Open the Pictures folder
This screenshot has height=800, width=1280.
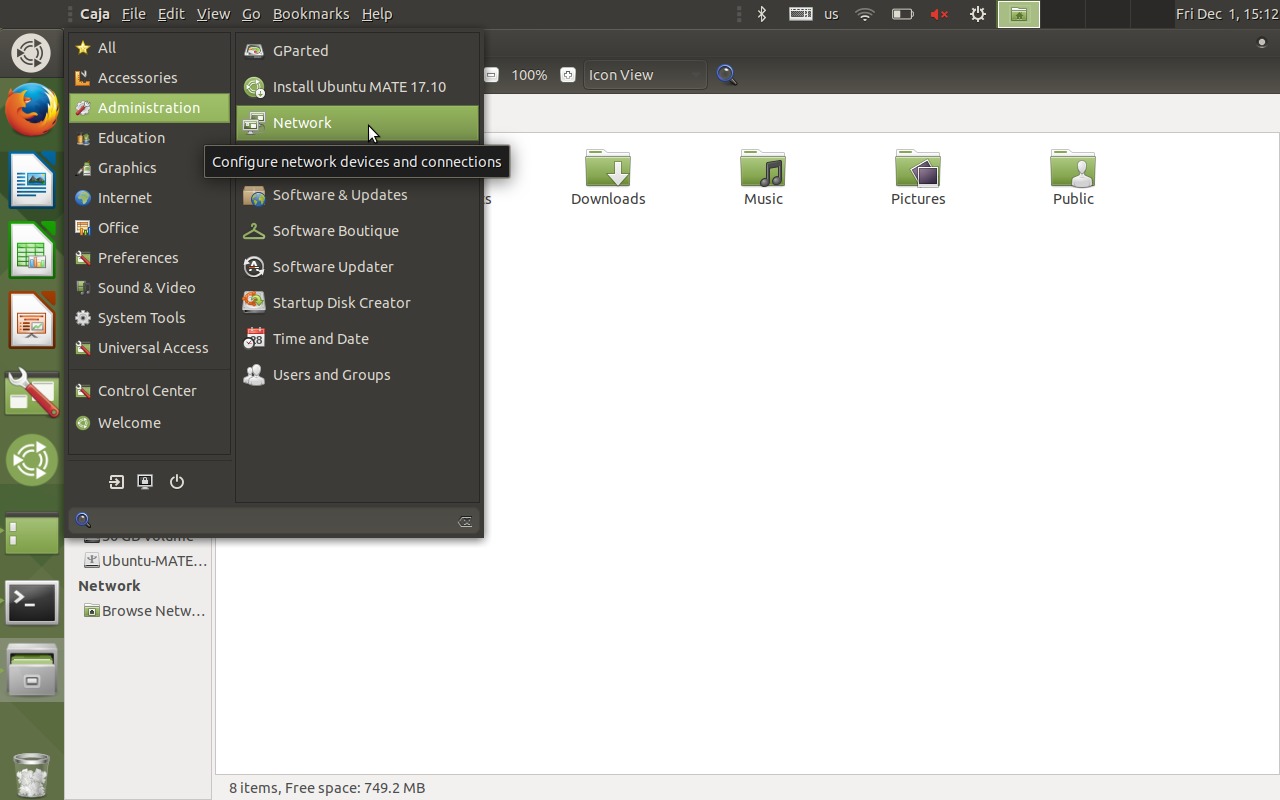tap(918, 178)
